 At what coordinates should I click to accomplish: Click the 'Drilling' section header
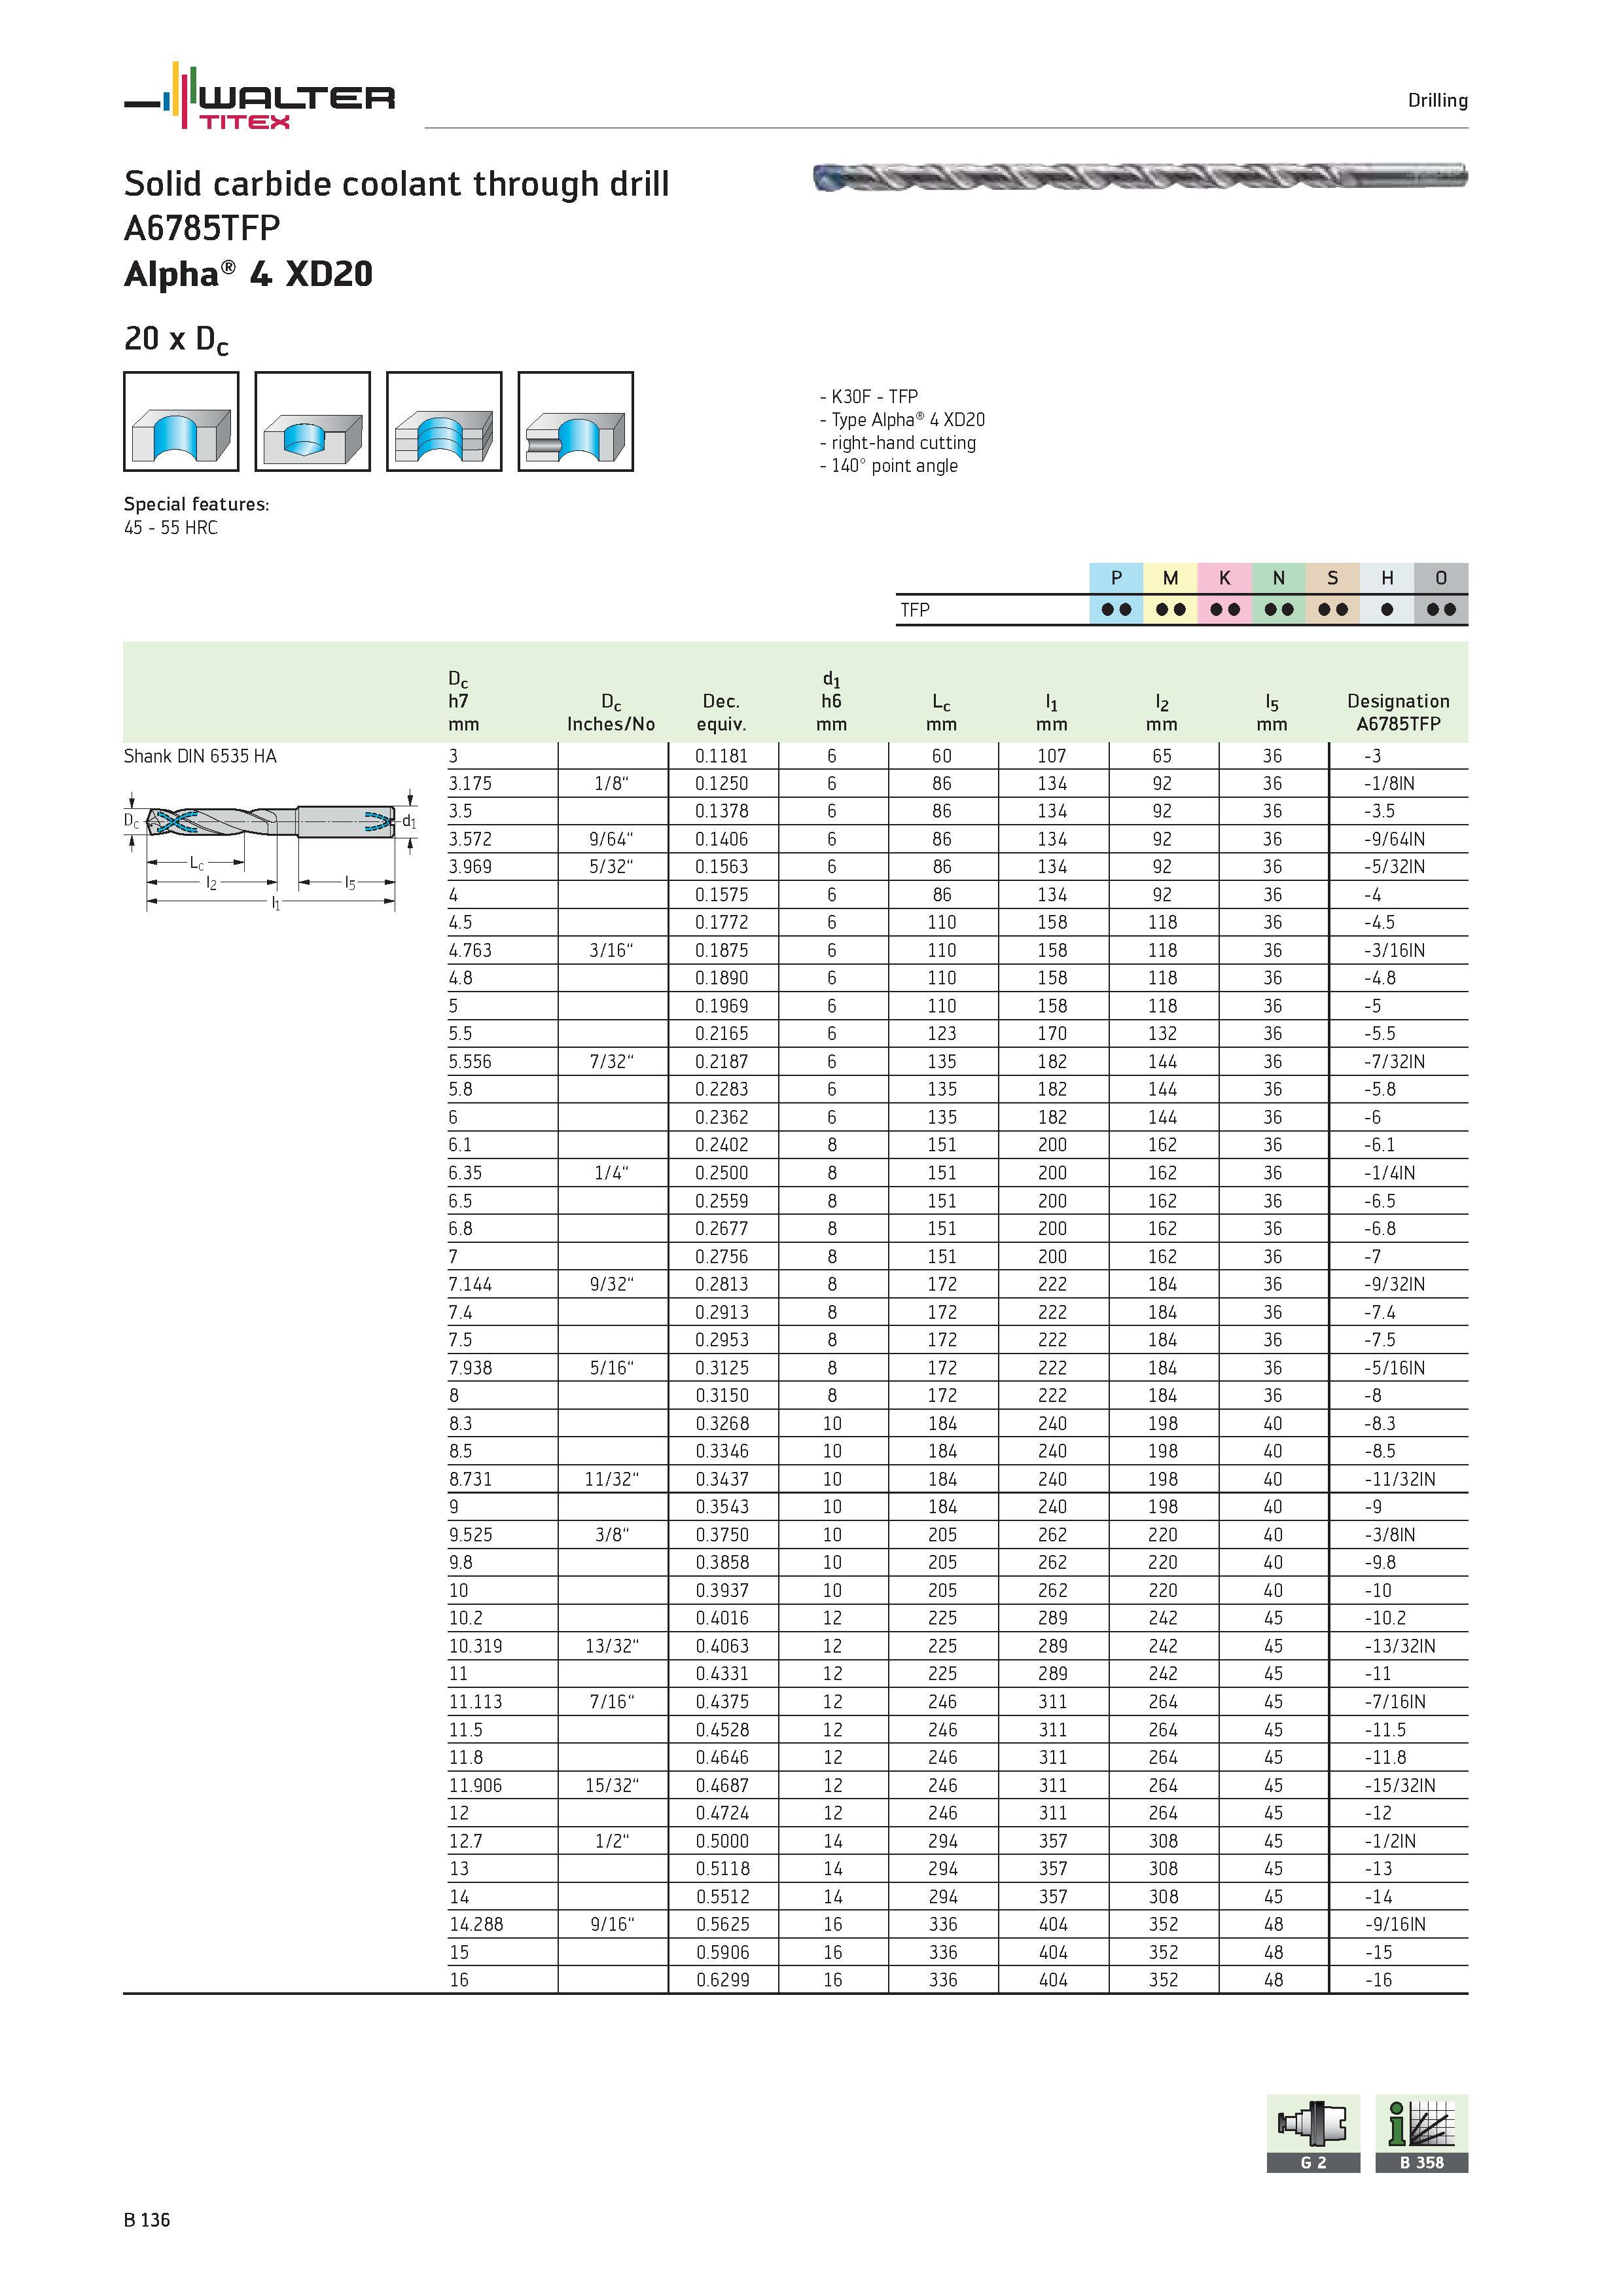1438,100
